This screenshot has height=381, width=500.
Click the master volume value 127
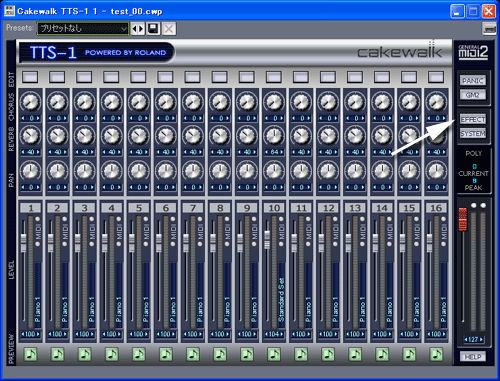(x=473, y=340)
